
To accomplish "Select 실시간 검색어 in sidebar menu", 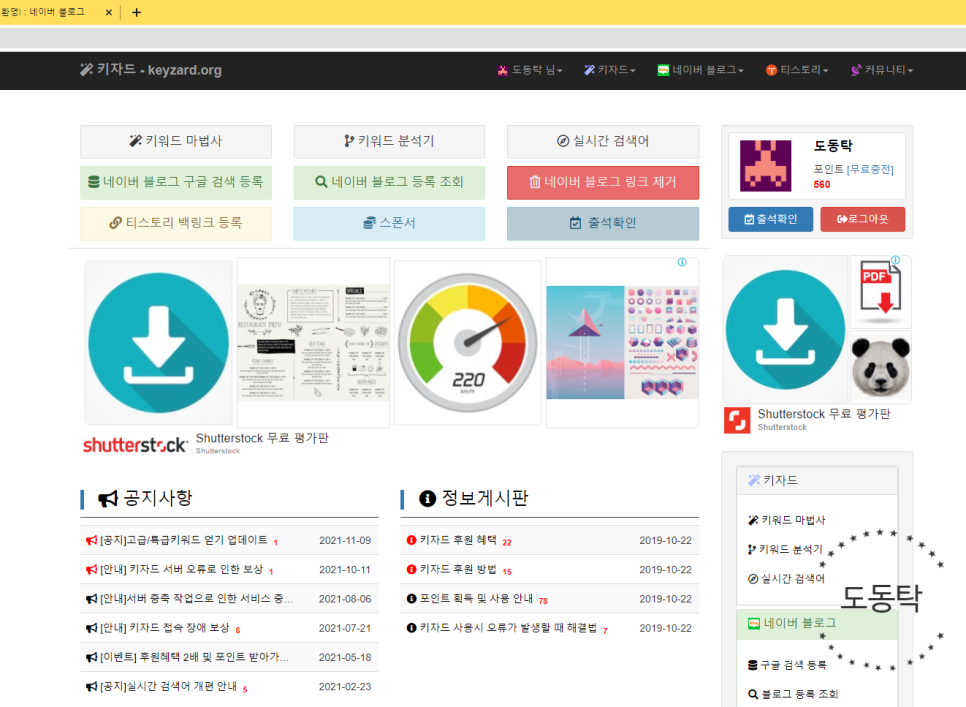I will [786, 578].
